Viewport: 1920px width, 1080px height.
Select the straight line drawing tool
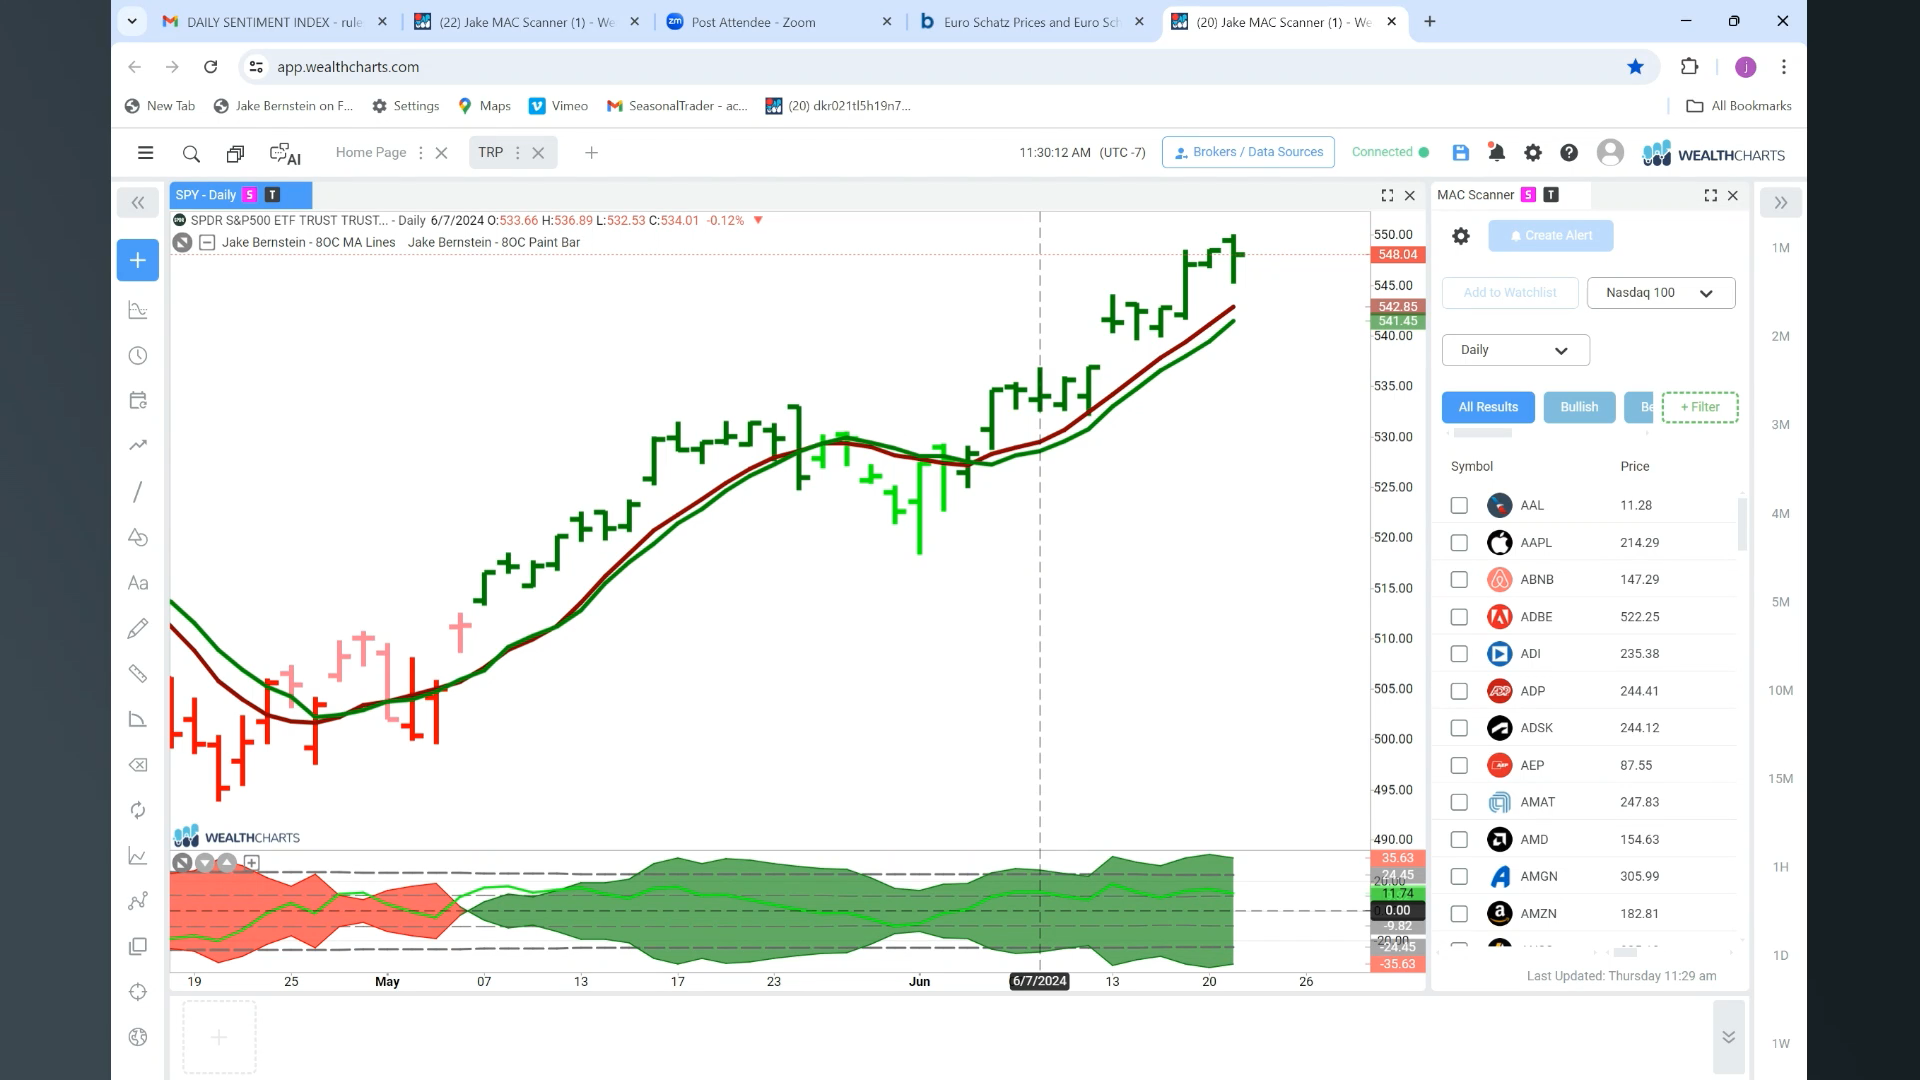(138, 492)
